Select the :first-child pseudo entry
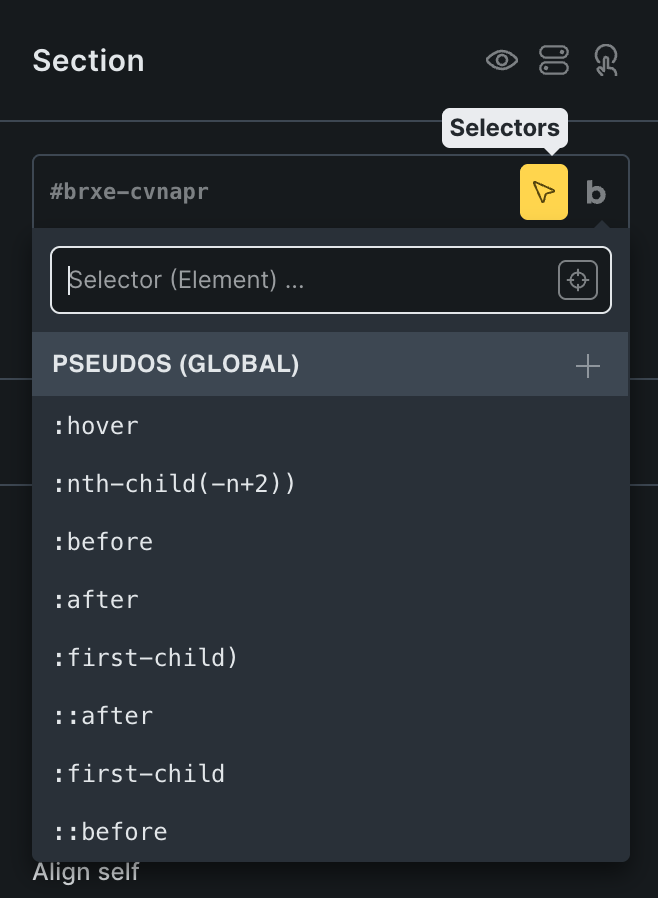This screenshot has height=898, width=658. pos(139,774)
